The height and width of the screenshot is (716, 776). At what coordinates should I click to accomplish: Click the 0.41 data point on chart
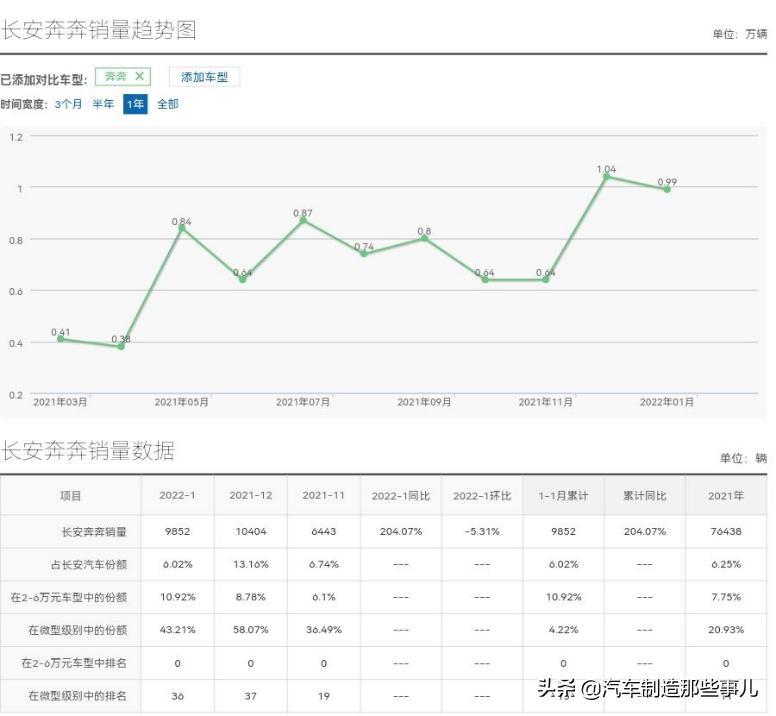pos(60,339)
